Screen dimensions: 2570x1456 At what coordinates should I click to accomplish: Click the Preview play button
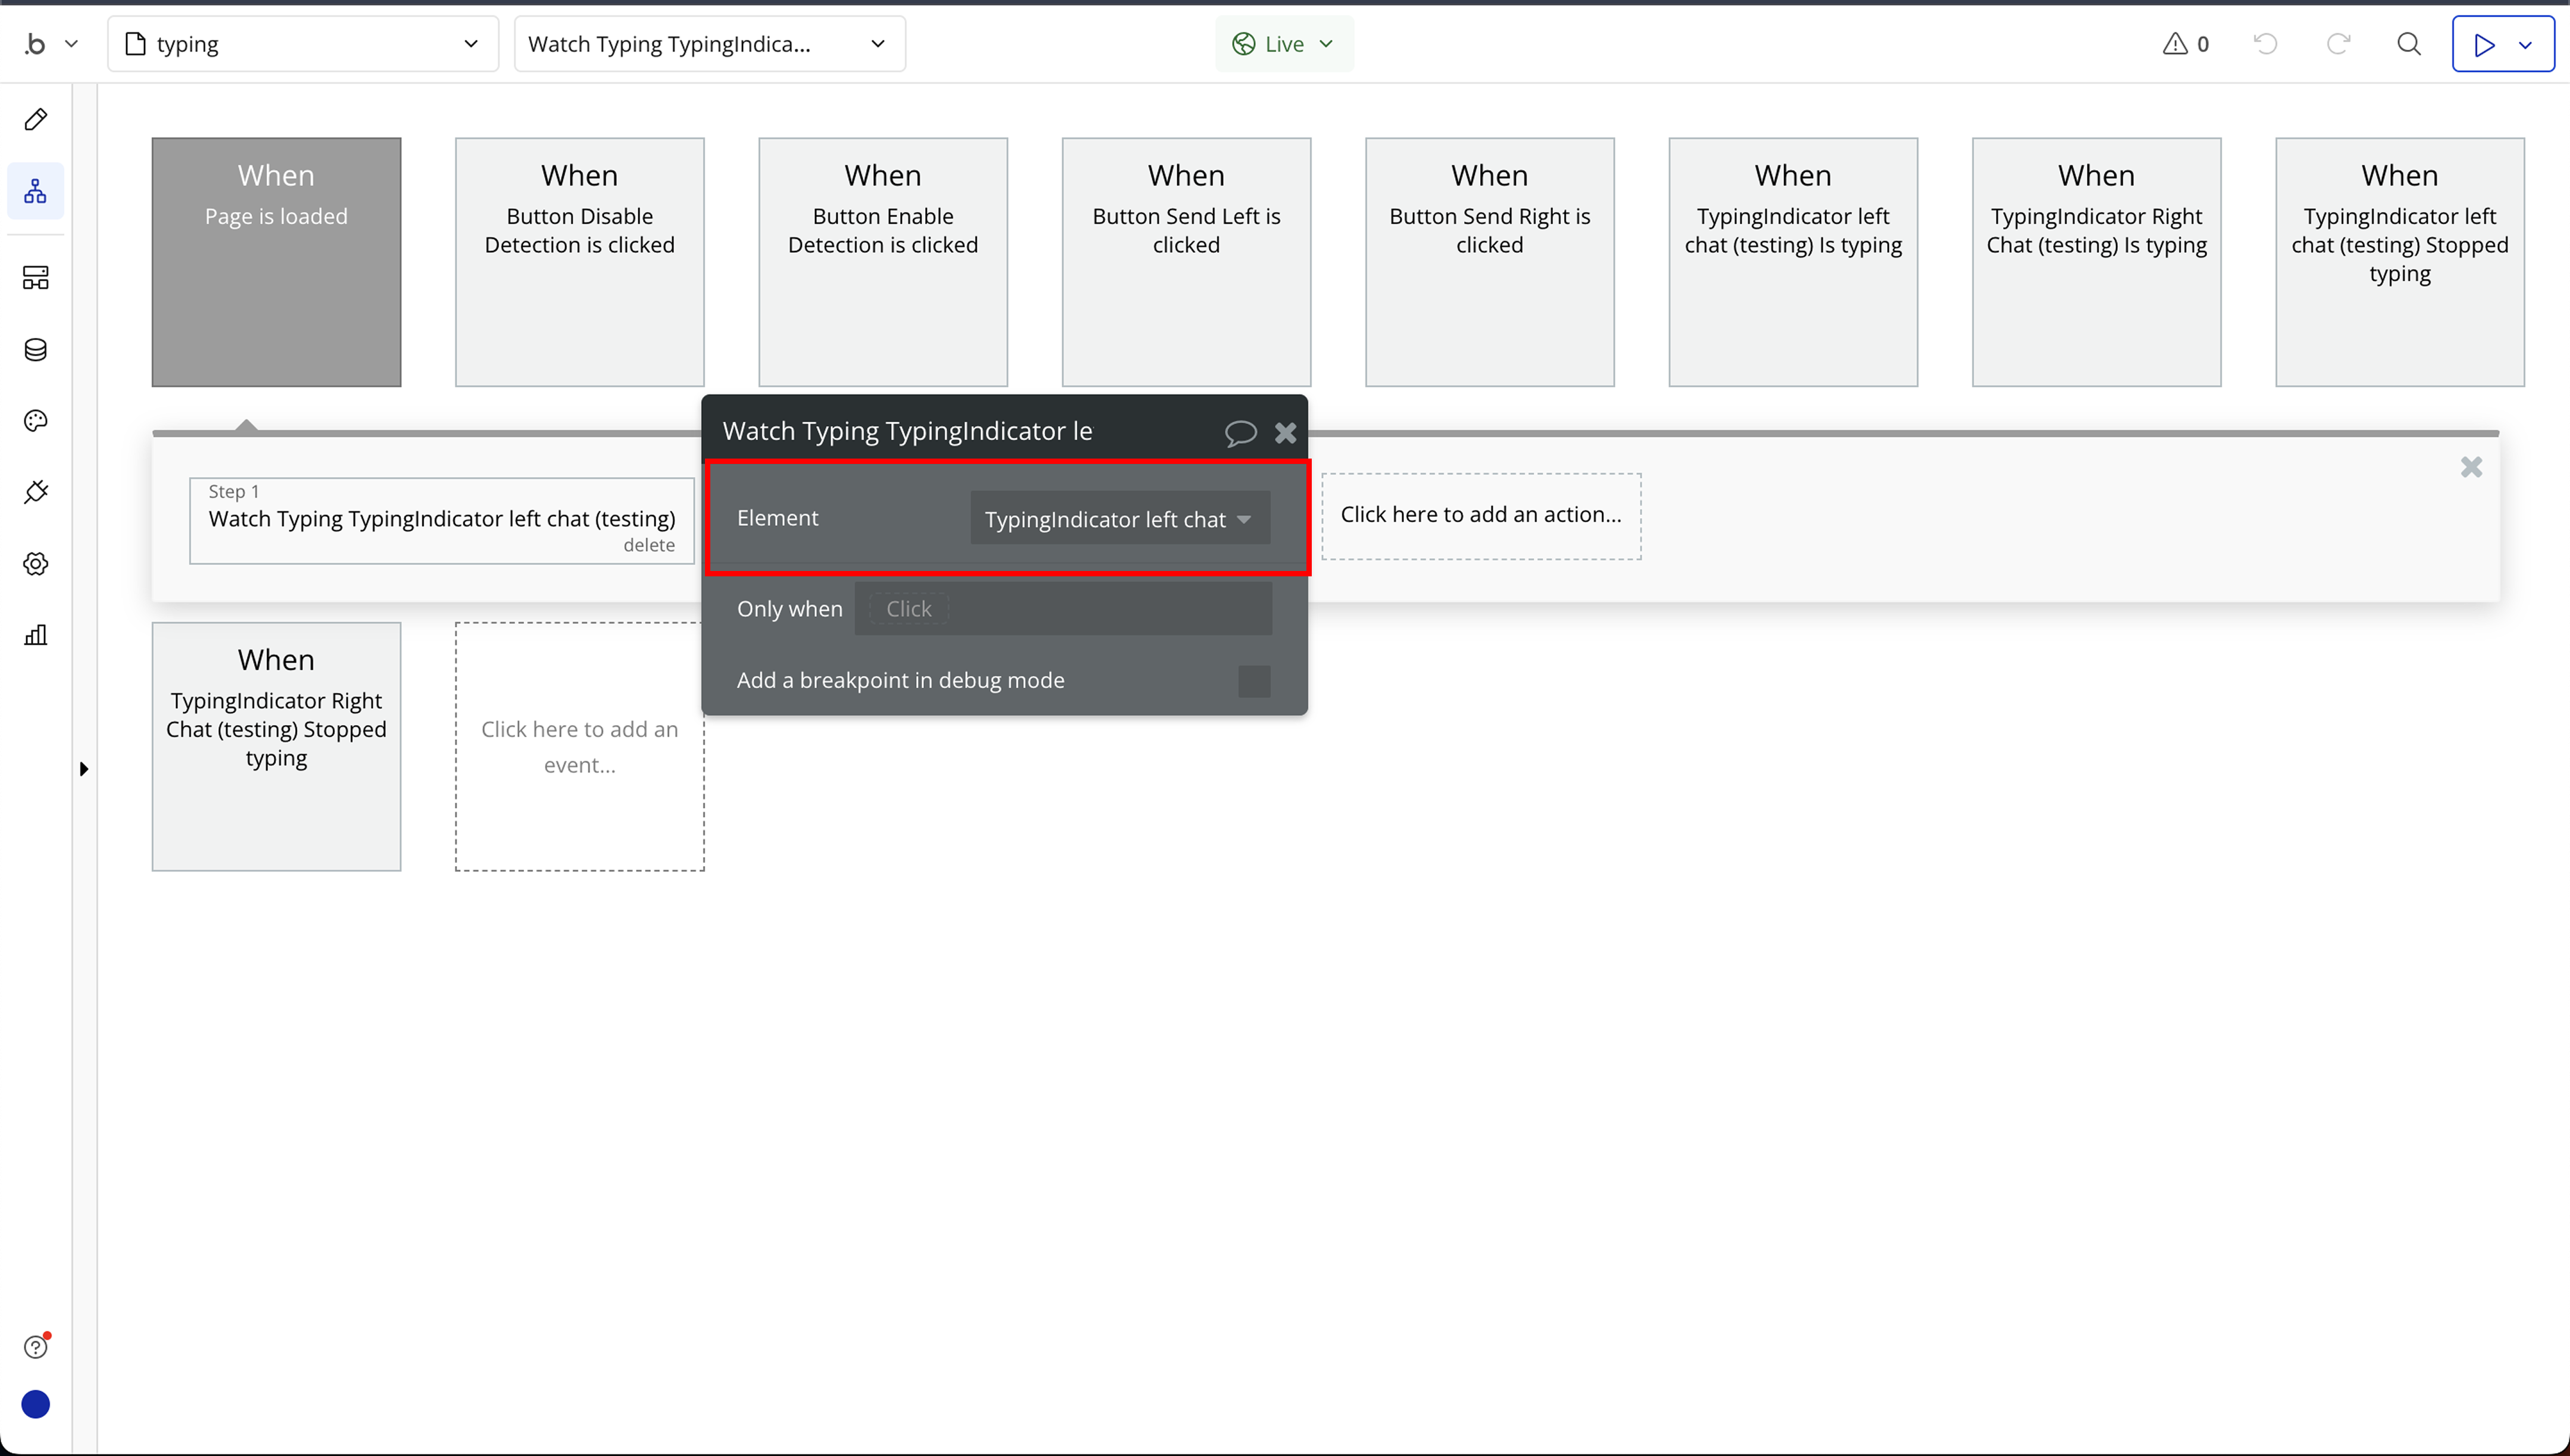tap(2484, 44)
